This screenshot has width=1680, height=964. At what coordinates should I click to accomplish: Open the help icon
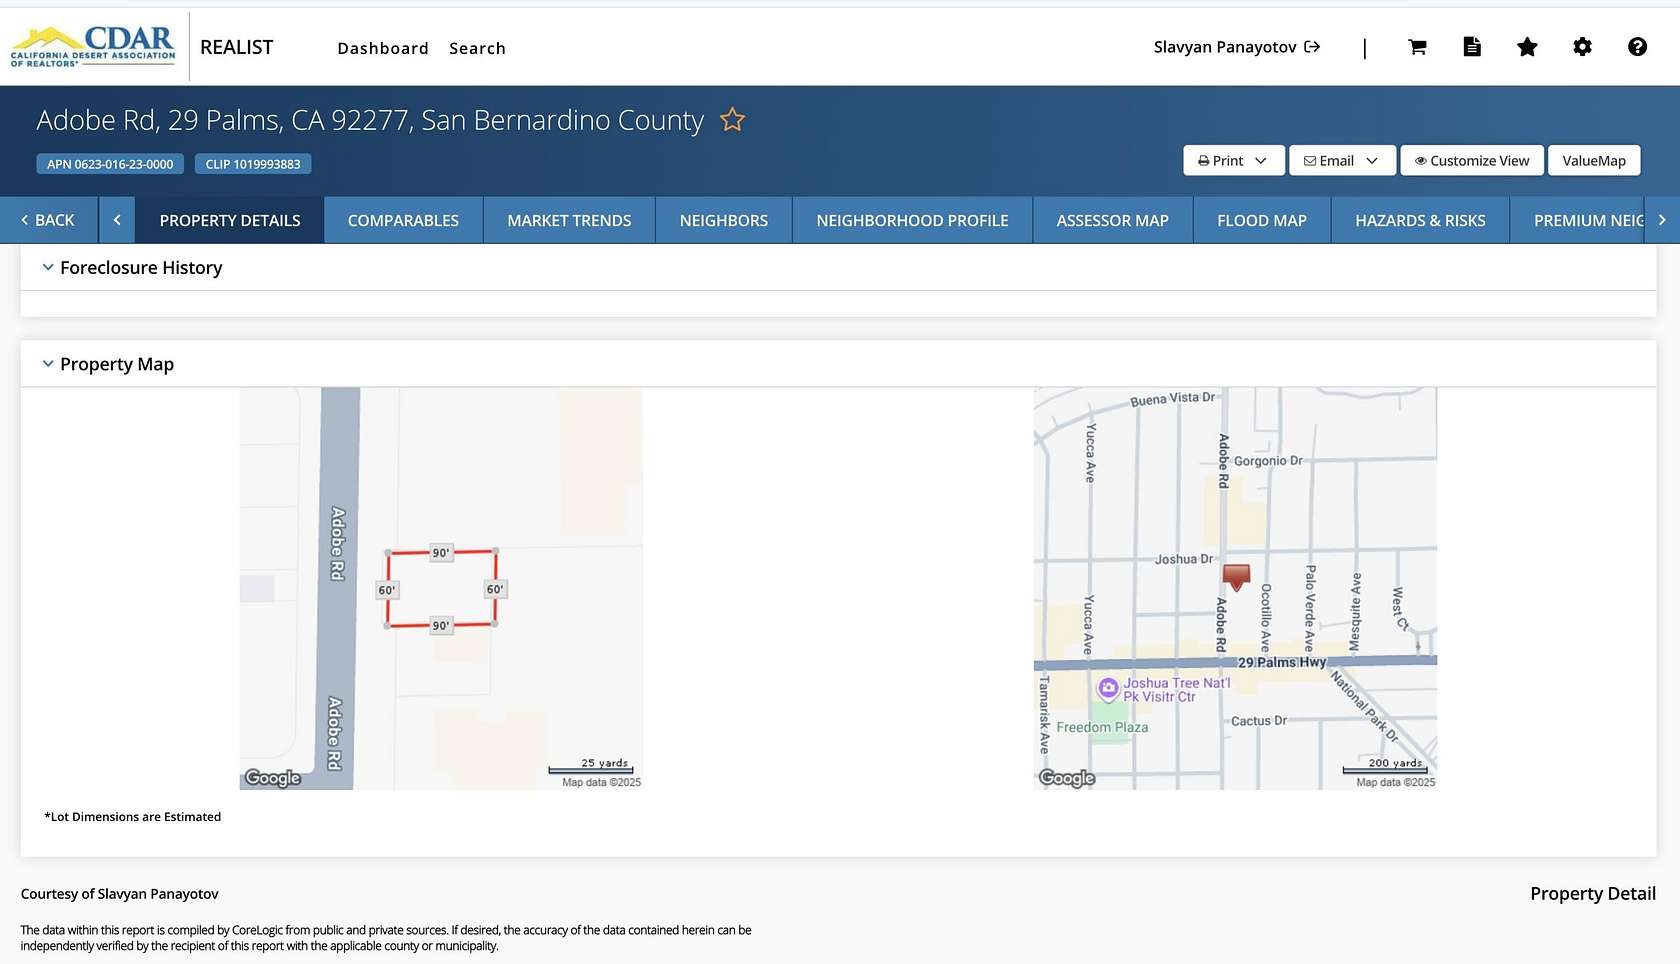click(x=1637, y=46)
